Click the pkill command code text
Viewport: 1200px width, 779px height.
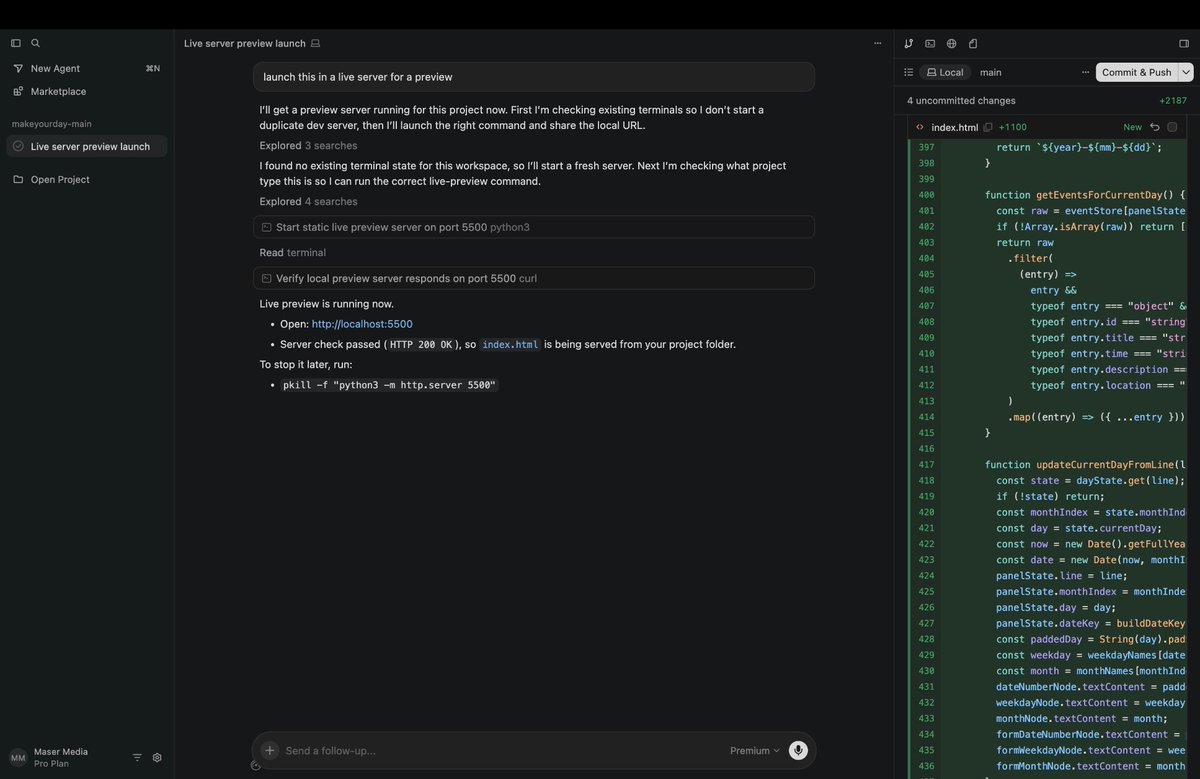[x=389, y=385]
